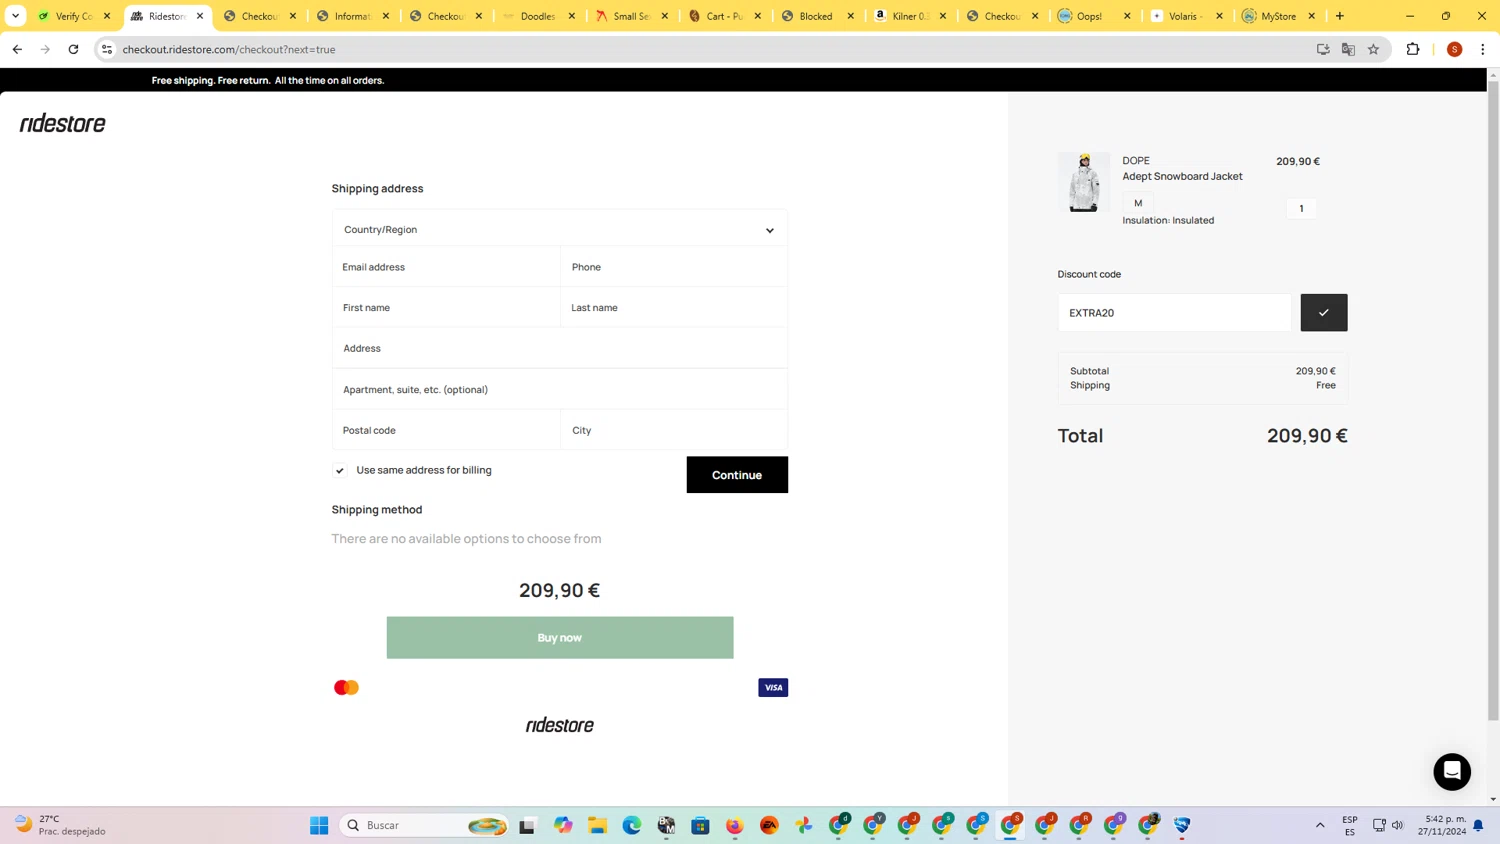Click the City field
The image size is (1500, 844).
(x=674, y=430)
